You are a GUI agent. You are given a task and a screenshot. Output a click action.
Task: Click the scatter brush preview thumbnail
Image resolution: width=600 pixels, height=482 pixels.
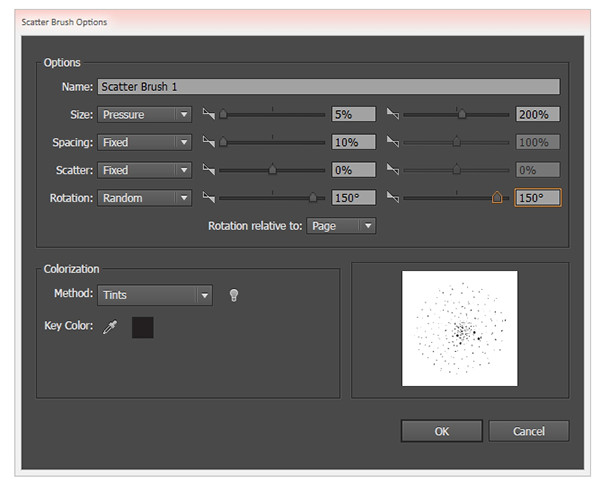pyautogui.click(x=459, y=328)
